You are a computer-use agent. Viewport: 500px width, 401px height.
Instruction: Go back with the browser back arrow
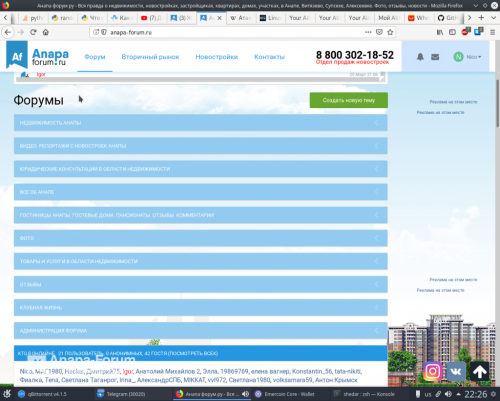pyautogui.click(x=8, y=32)
